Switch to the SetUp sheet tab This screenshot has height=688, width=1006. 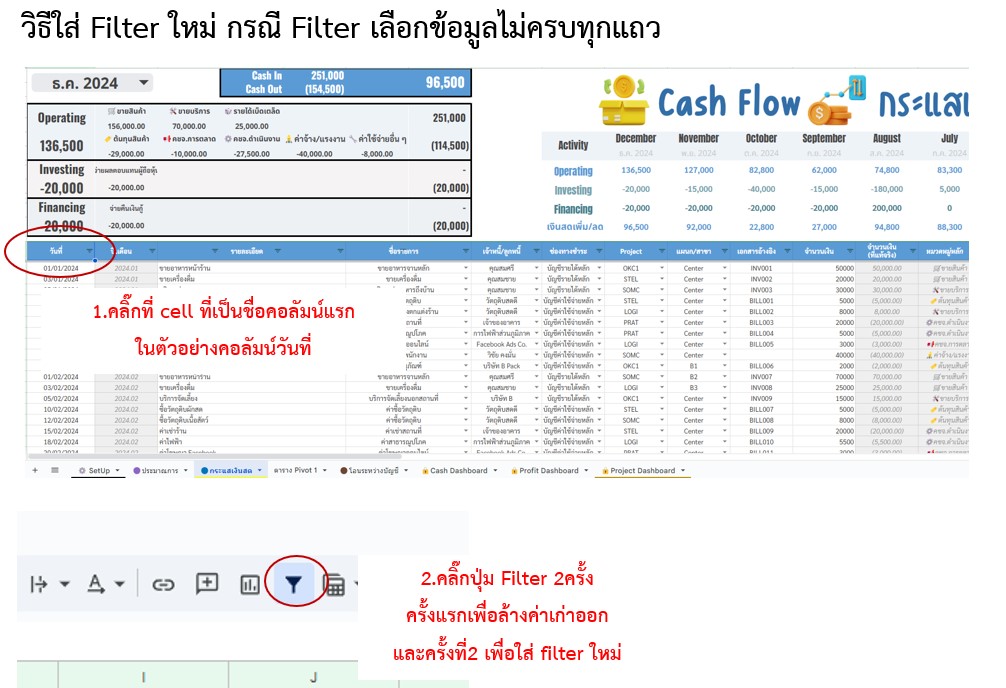tap(99, 470)
